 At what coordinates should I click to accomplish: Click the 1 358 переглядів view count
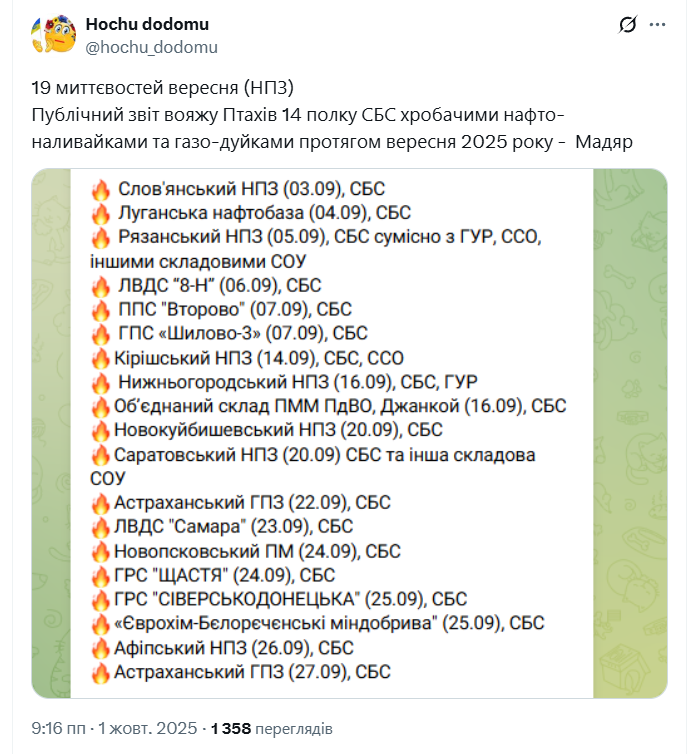coord(271,729)
